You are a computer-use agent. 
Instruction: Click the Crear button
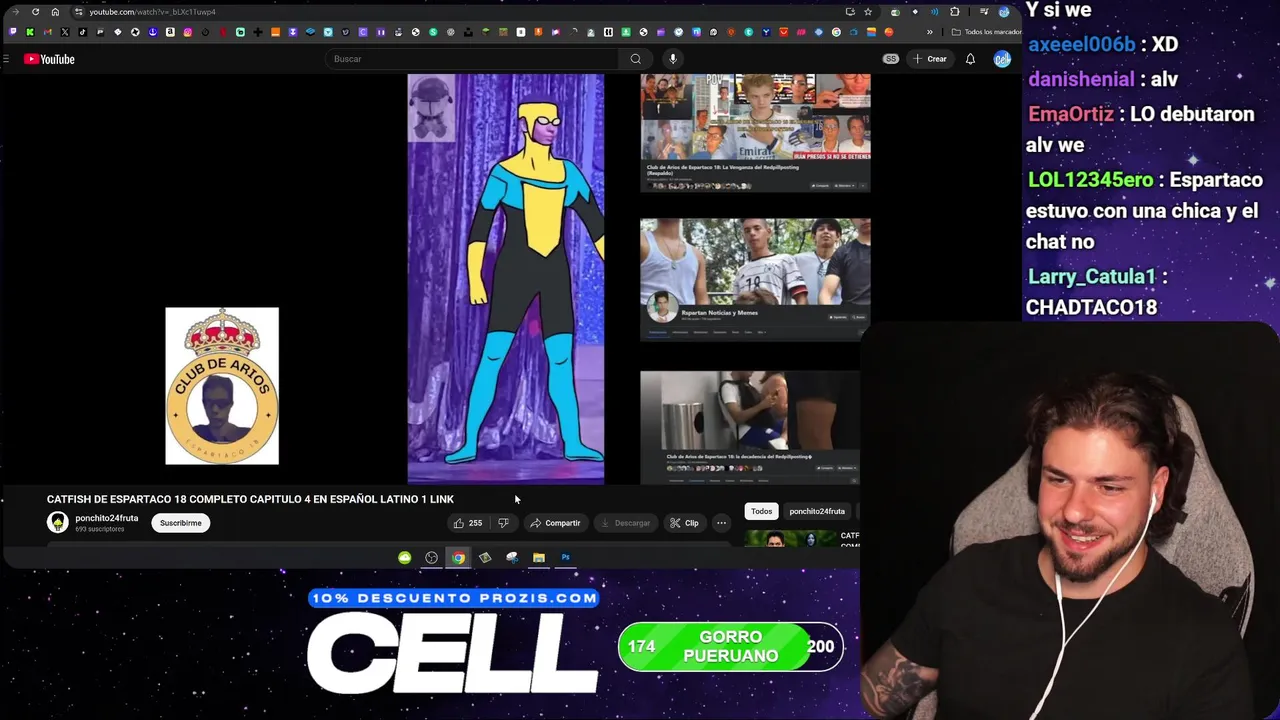tap(929, 59)
